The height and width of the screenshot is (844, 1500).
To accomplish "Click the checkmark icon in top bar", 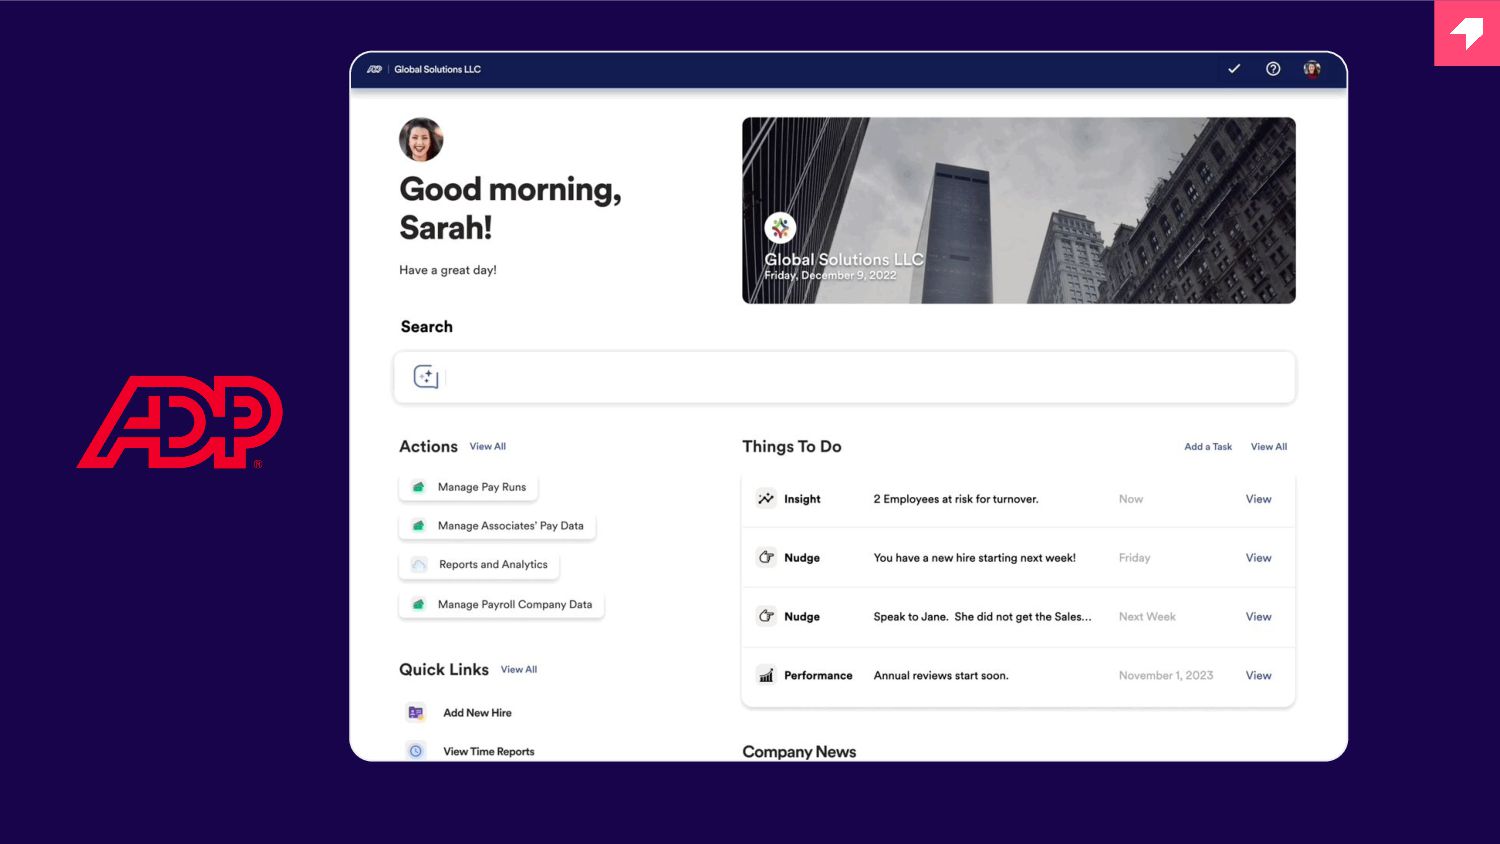I will coord(1234,69).
